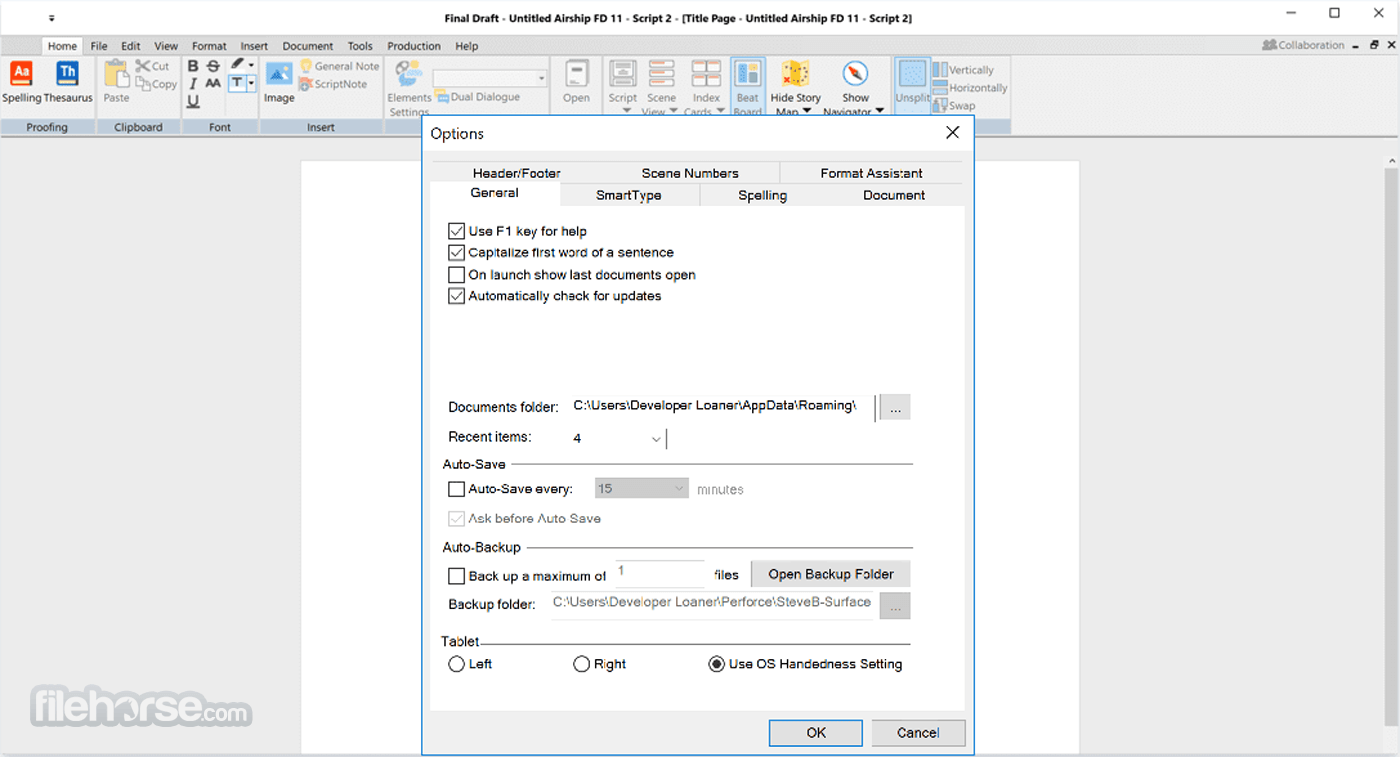Image resolution: width=1400 pixels, height=757 pixels.
Task: Expand the Script view dropdown arrow
Action: tap(626, 110)
